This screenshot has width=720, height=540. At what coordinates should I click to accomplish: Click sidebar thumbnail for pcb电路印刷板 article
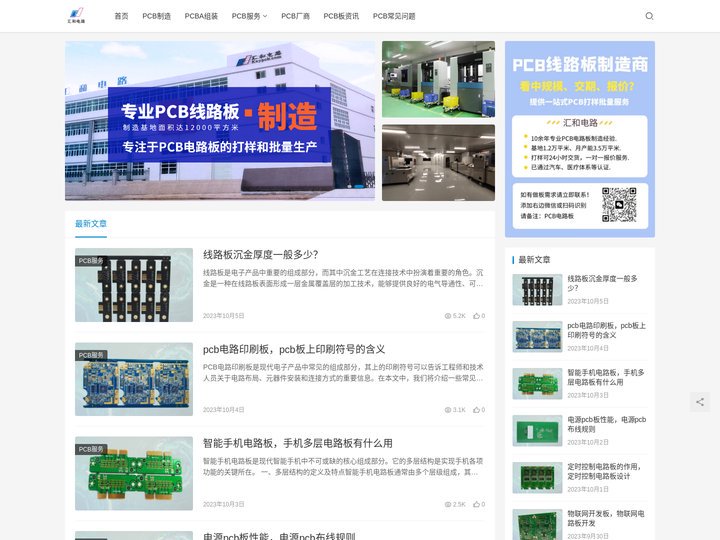(537, 337)
